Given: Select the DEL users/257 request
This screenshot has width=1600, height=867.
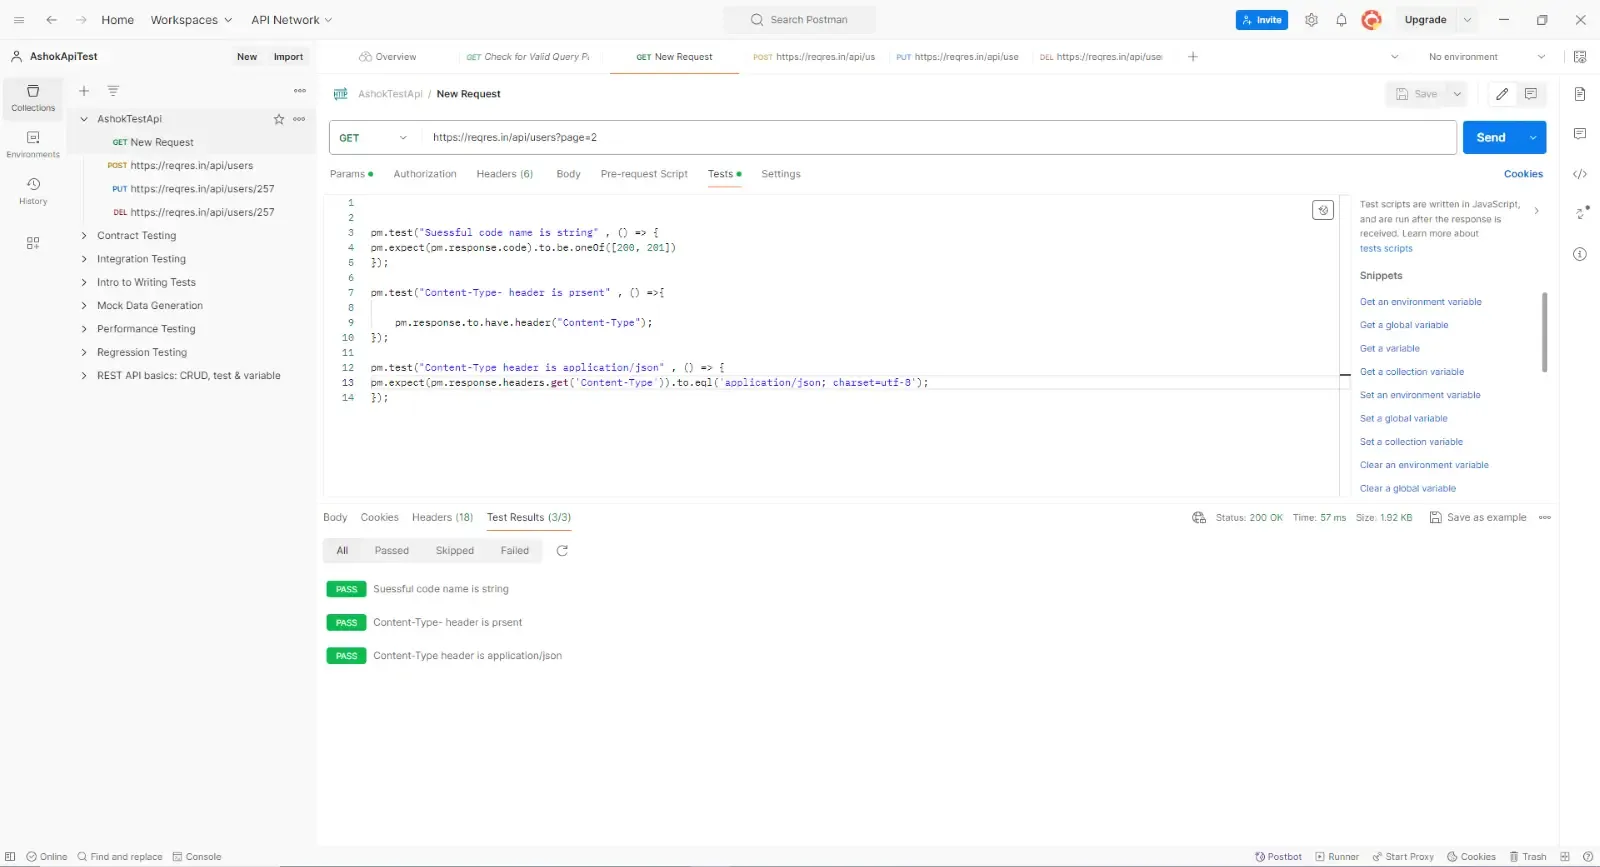Looking at the screenshot, I should [x=194, y=212].
